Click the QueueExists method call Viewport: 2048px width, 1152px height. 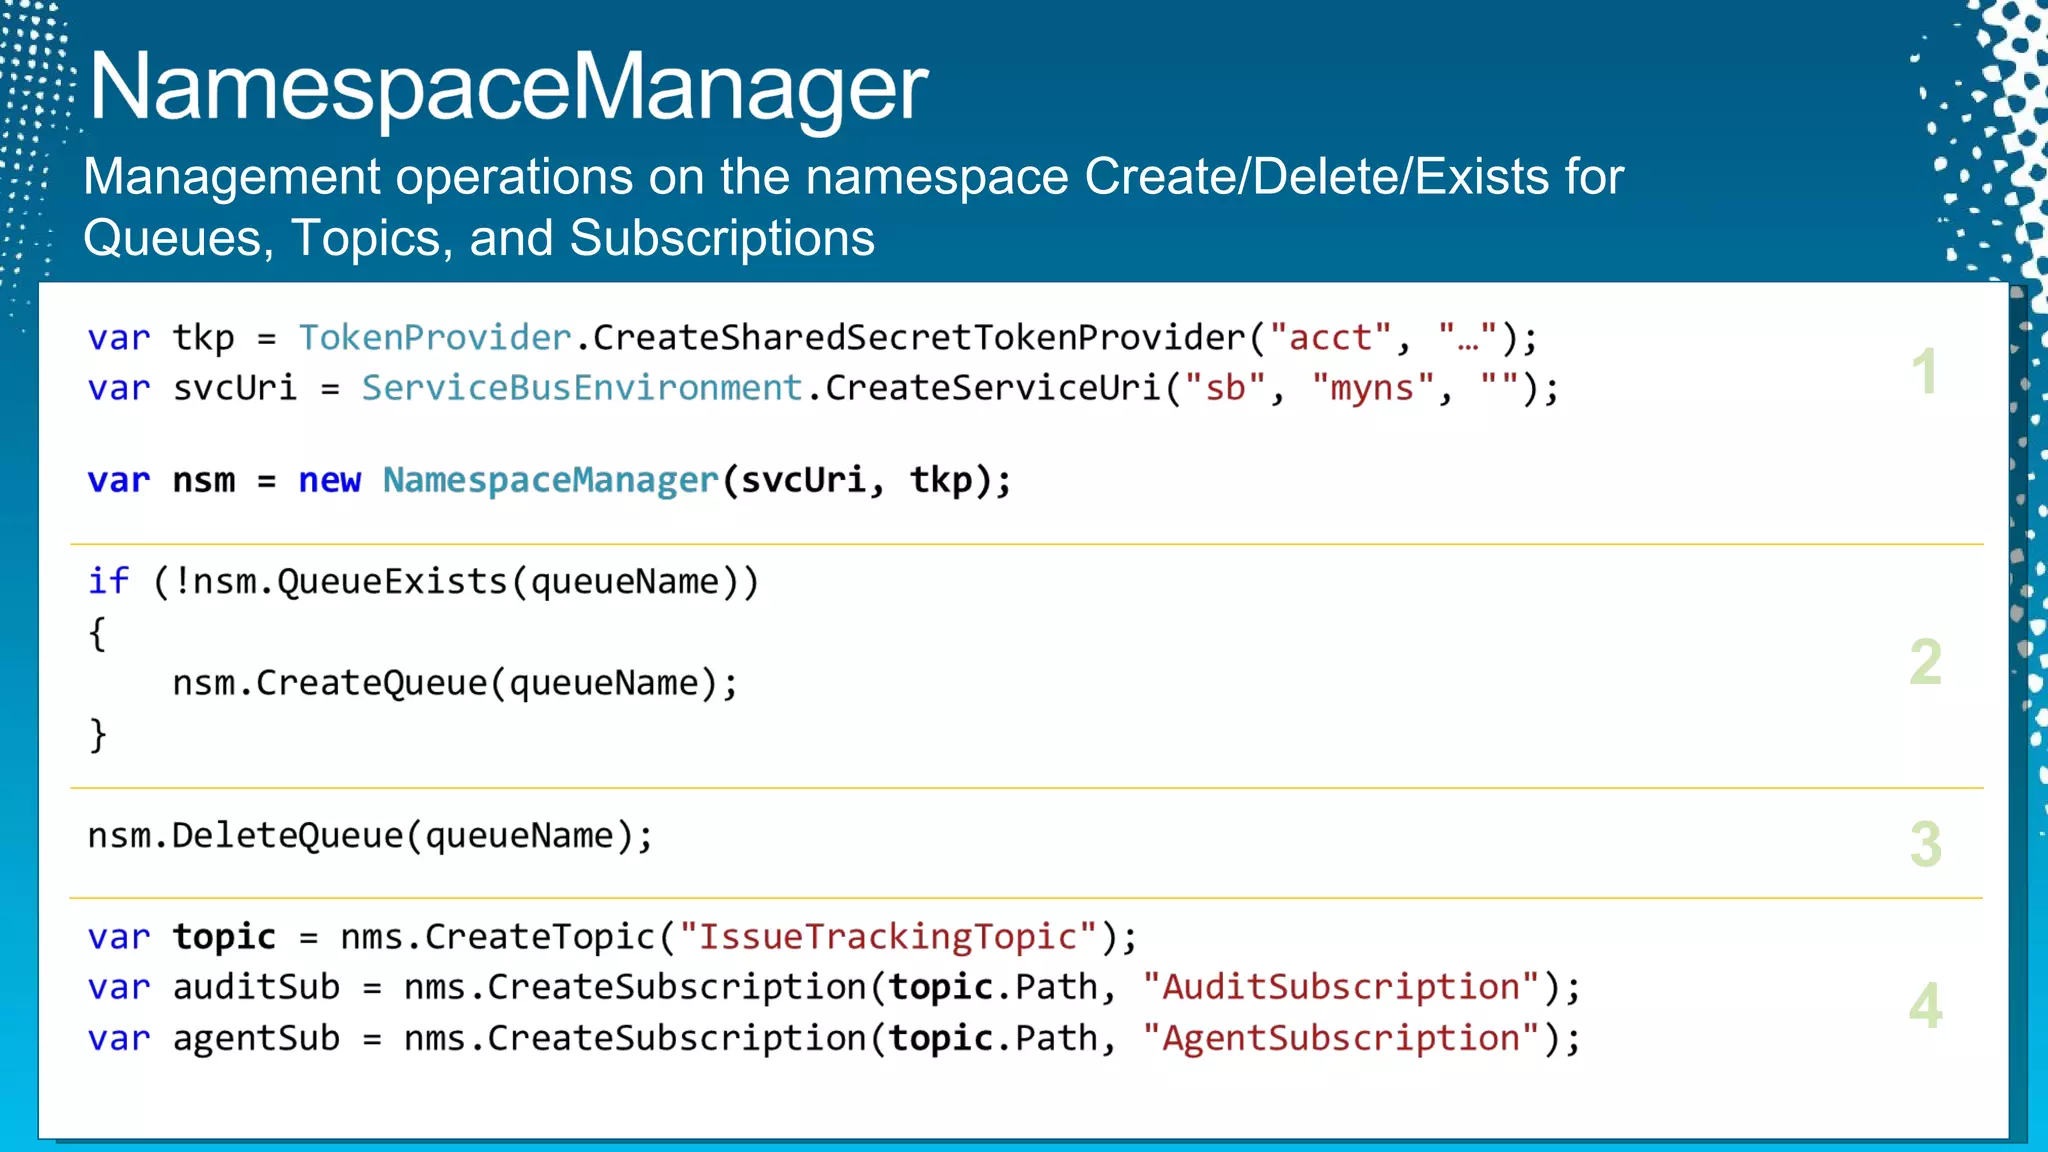tap(392, 582)
